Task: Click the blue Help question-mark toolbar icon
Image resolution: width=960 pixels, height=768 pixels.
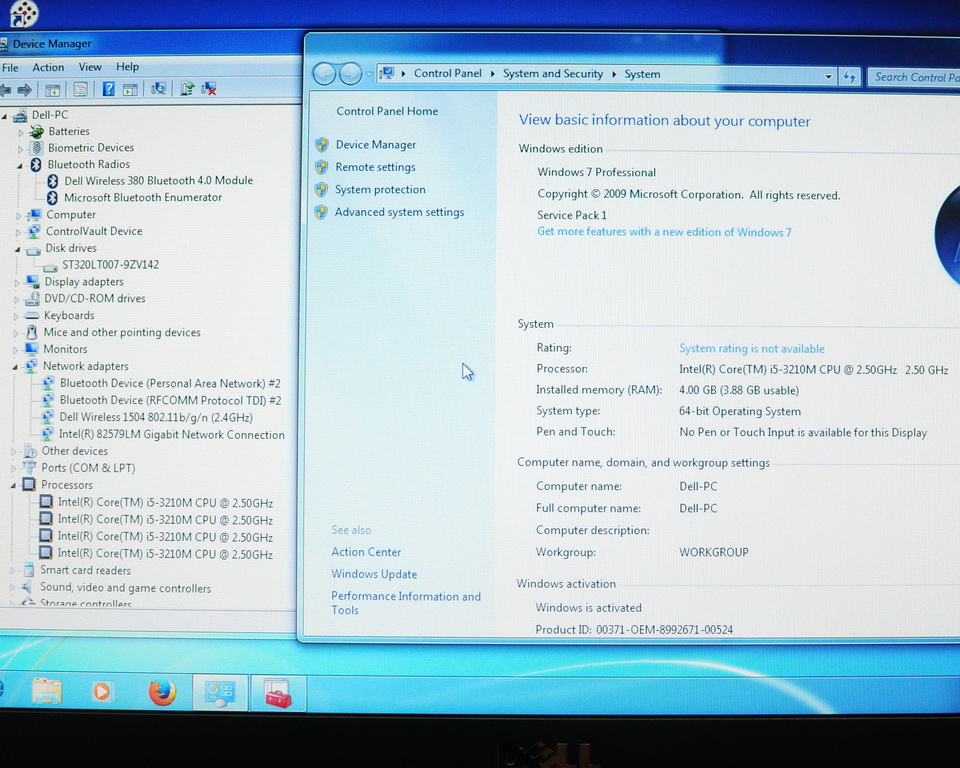Action: [108, 89]
